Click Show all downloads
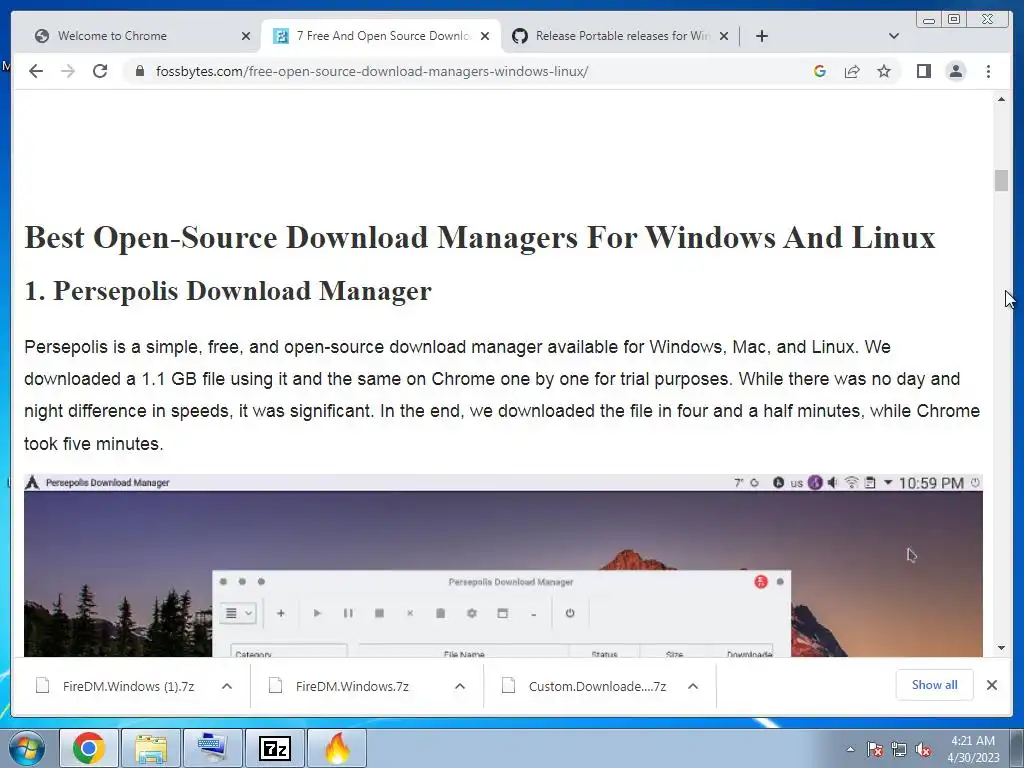 (935, 684)
